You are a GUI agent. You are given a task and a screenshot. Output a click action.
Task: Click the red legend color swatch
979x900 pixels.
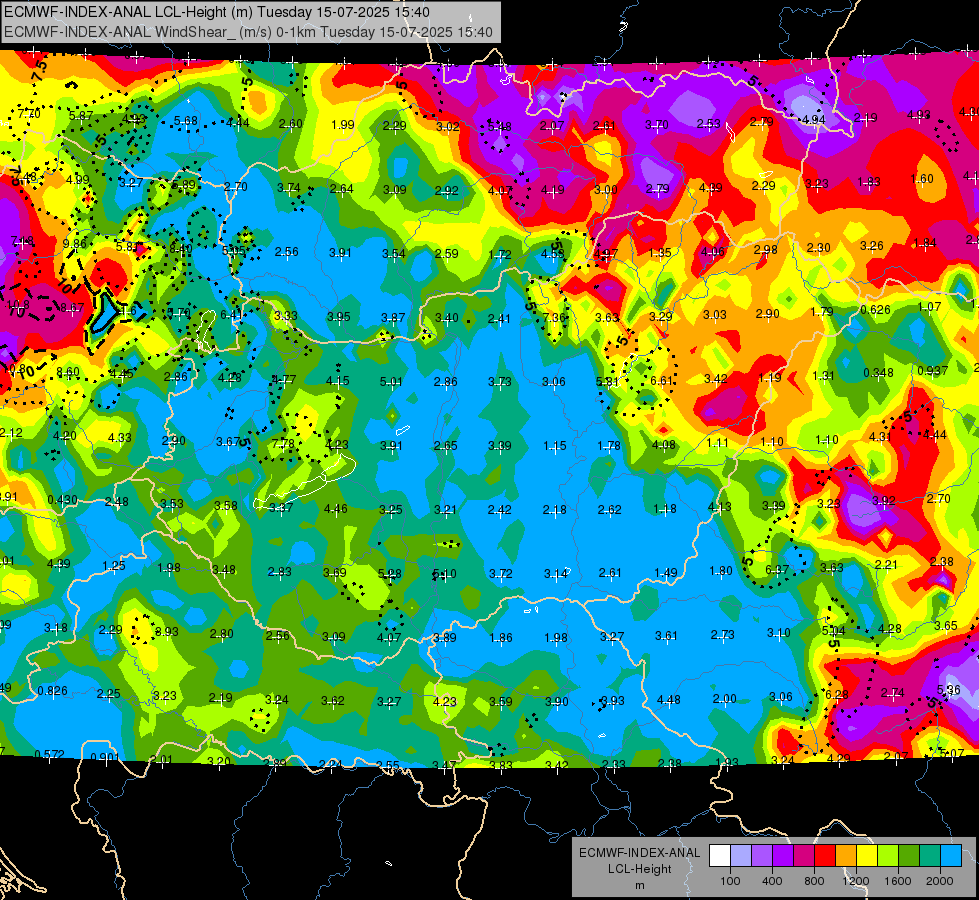point(825,856)
